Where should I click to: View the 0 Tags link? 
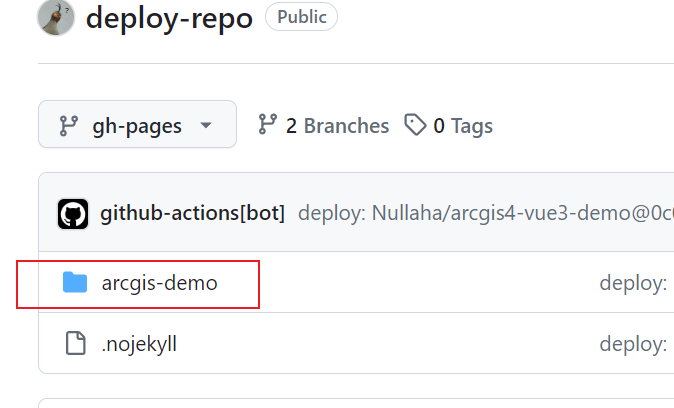[x=448, y=126]
